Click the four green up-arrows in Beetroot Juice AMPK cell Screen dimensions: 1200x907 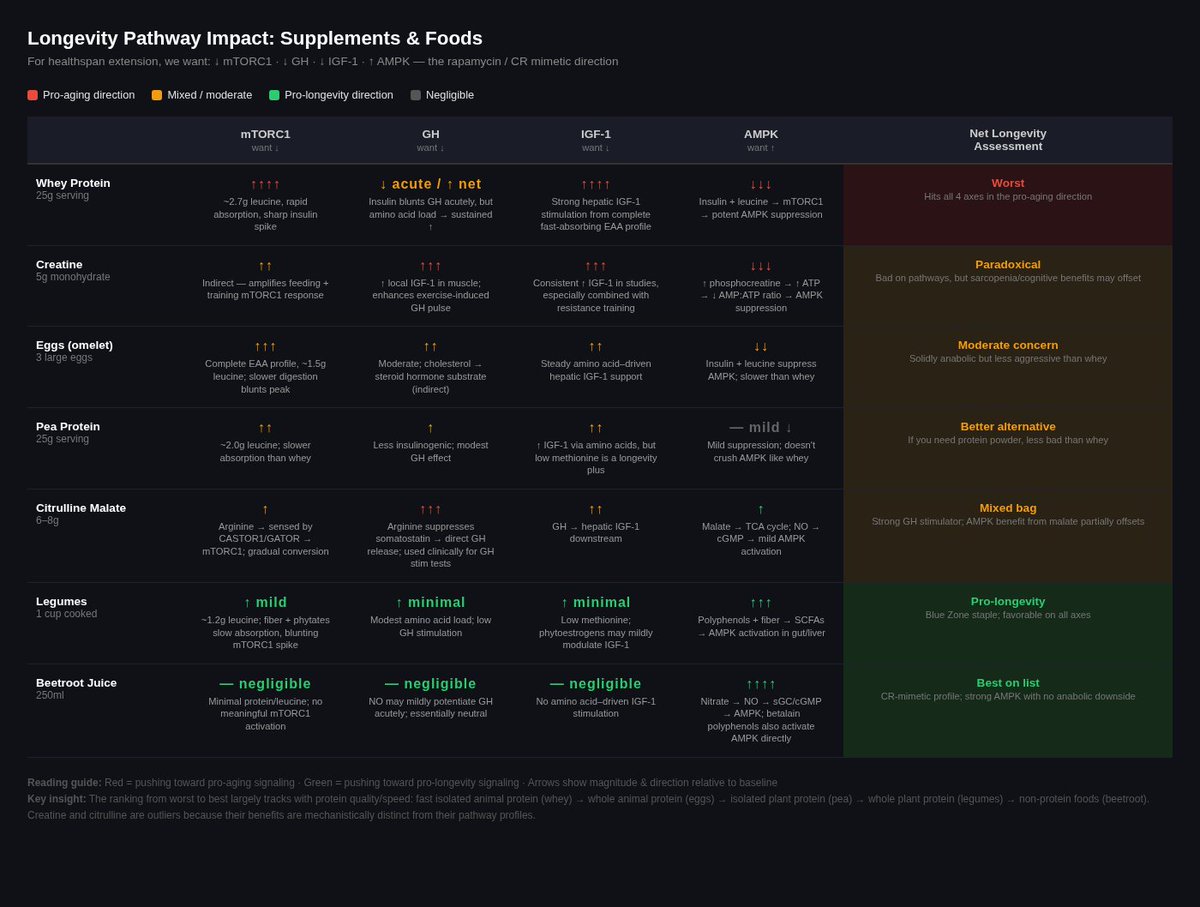761,684
